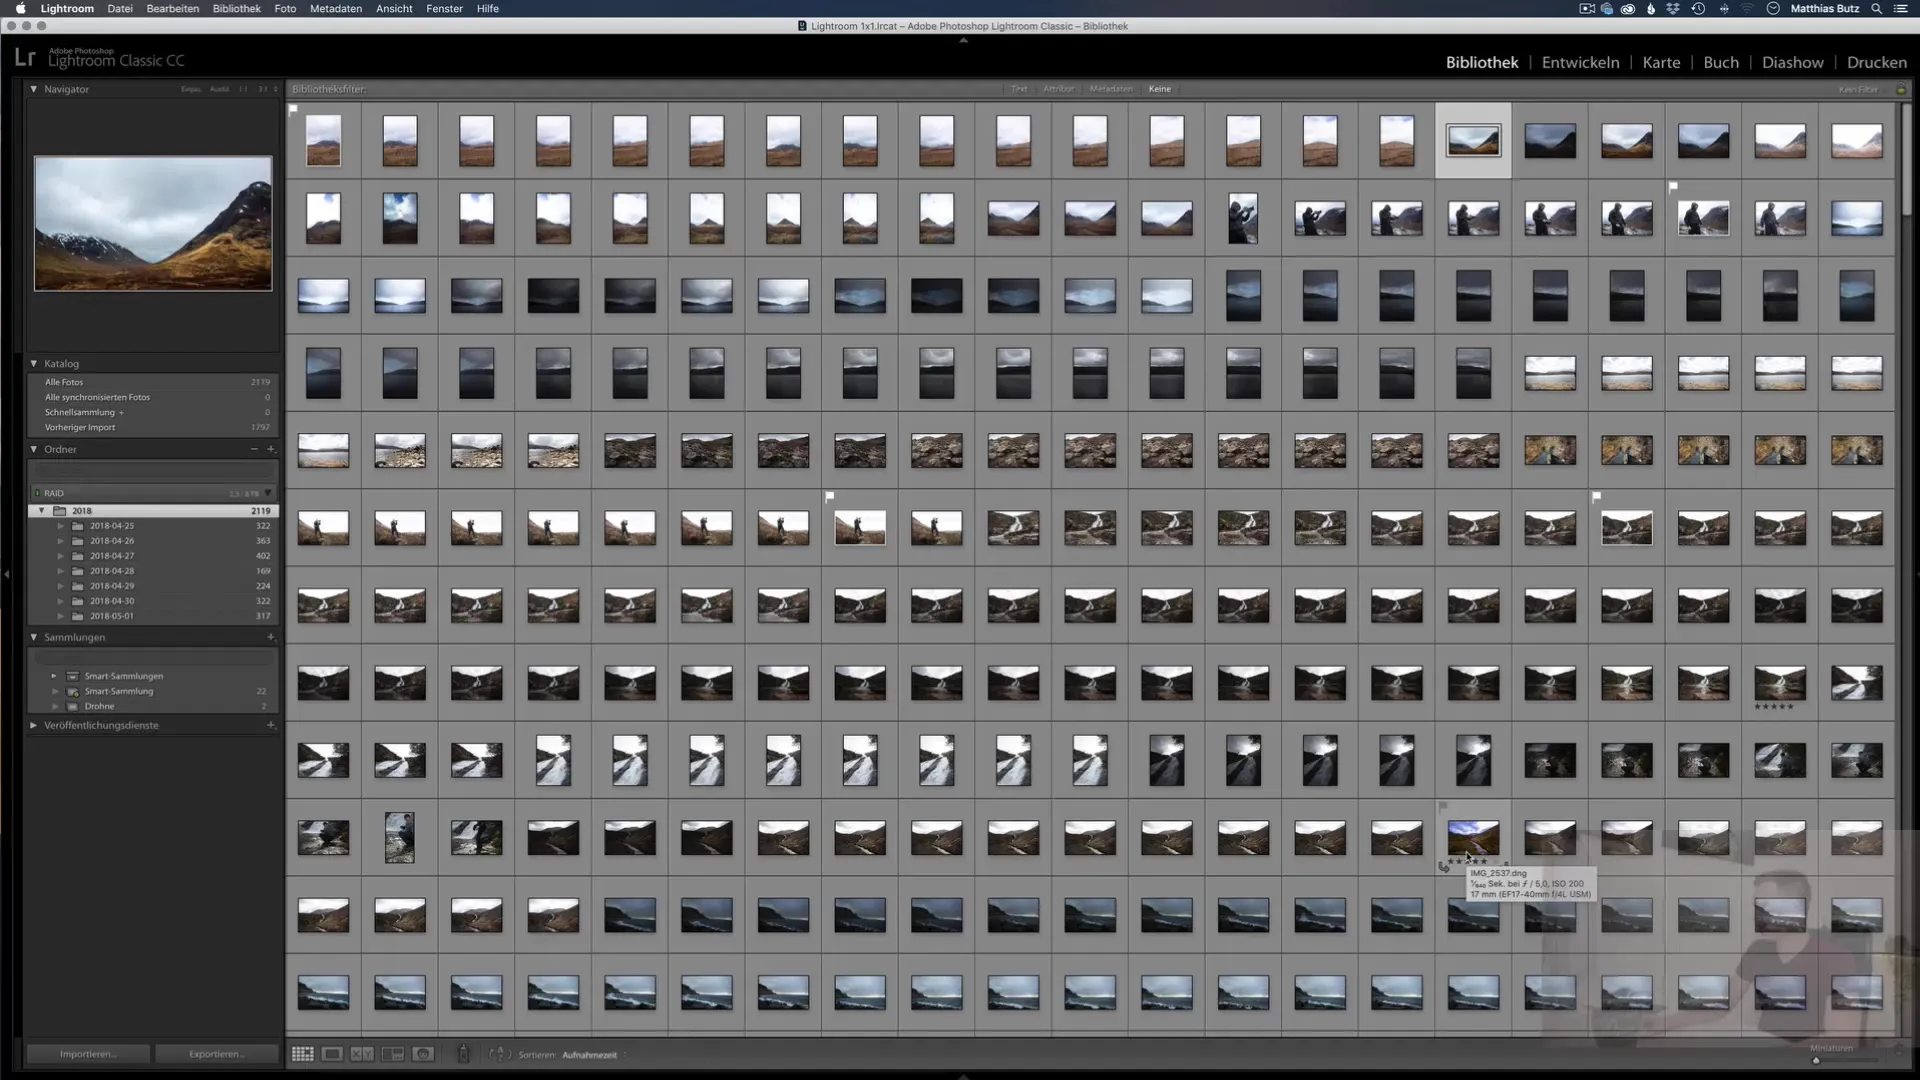This screenshot has height=1080, width=1920.
Task: Select the Metadaten library filter
Action: (1111, 89)
